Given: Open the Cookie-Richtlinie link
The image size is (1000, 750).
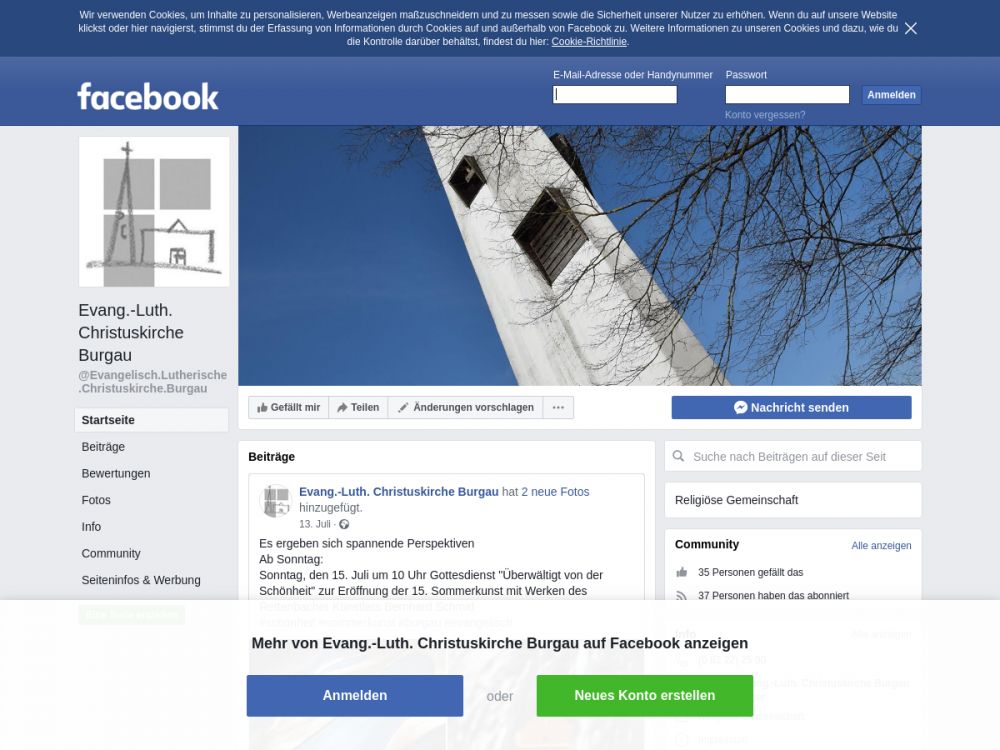Looking at the screenshot, I should pyautogui.click(x=589, y=41).
